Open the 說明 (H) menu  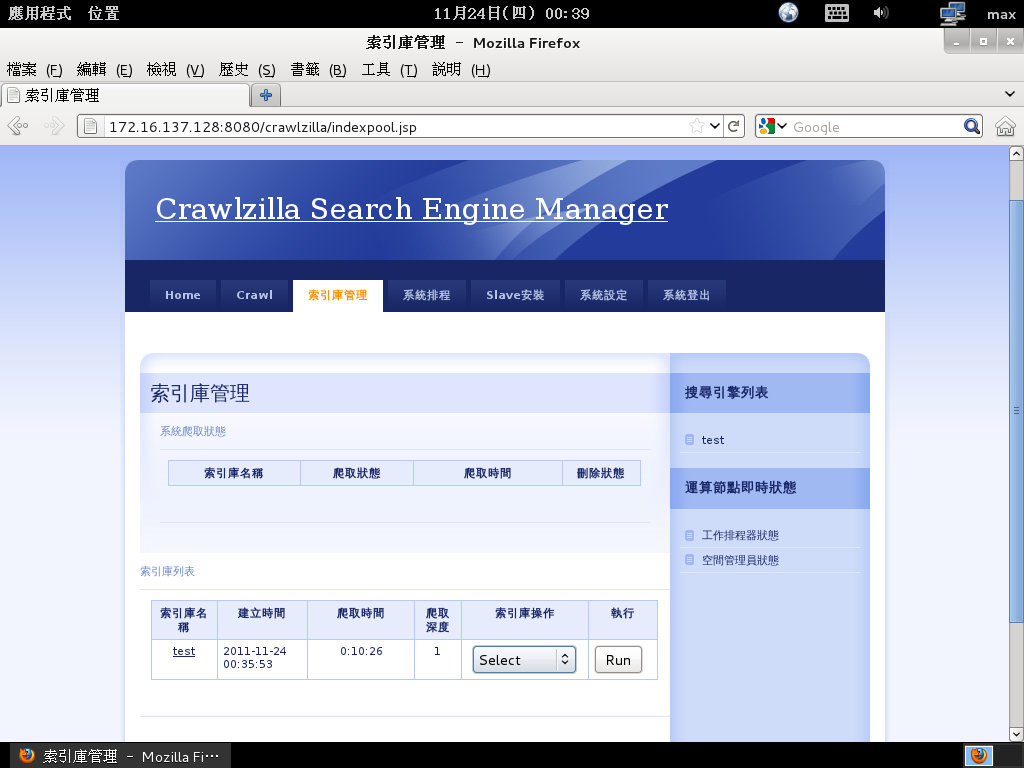tap(461, 69)
